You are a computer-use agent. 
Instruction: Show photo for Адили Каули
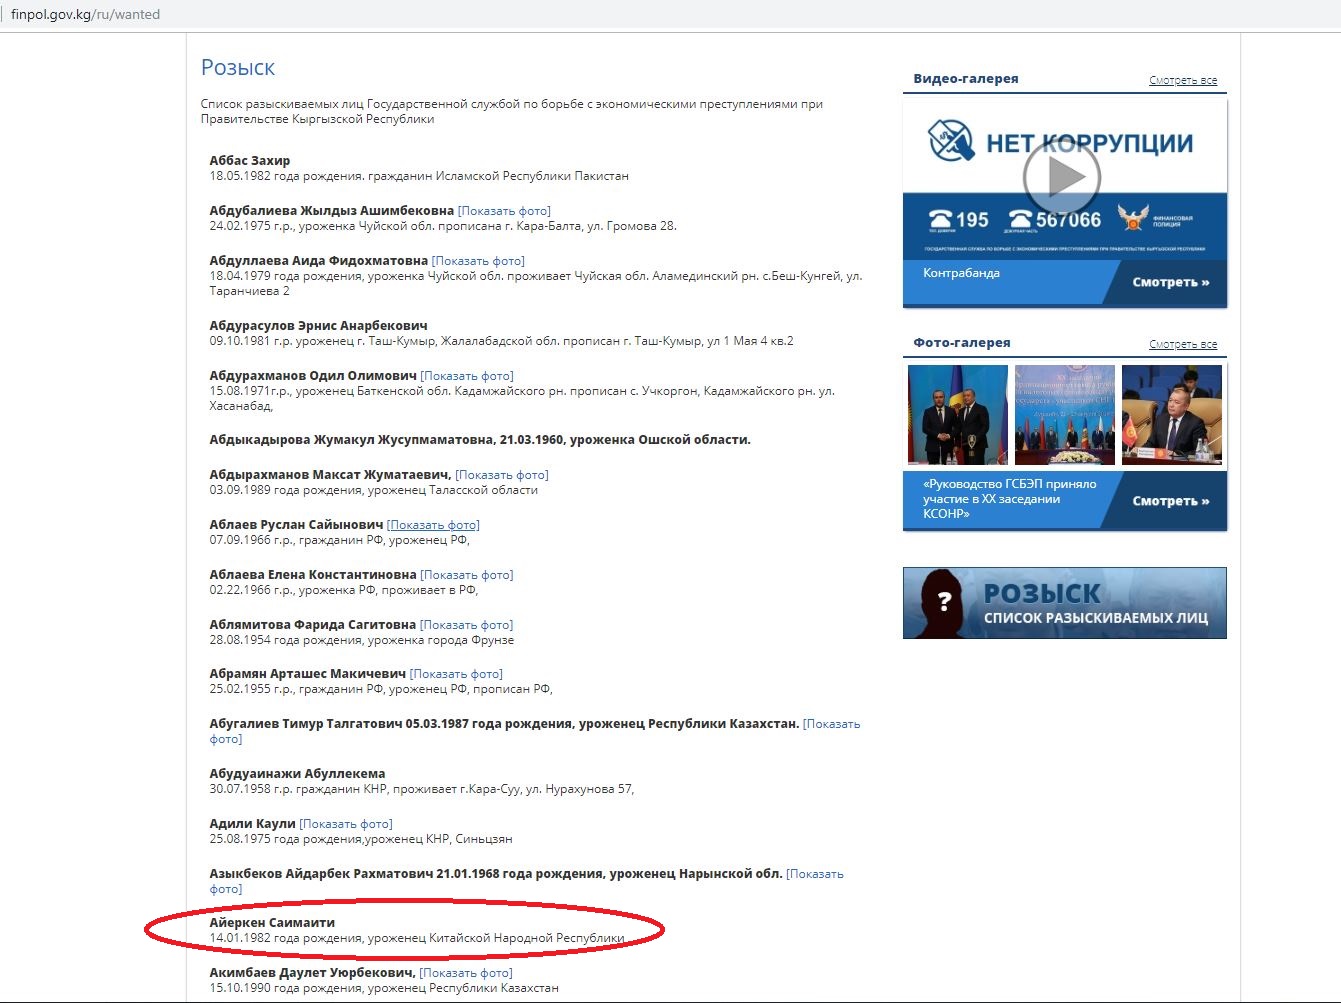(346, 824)
